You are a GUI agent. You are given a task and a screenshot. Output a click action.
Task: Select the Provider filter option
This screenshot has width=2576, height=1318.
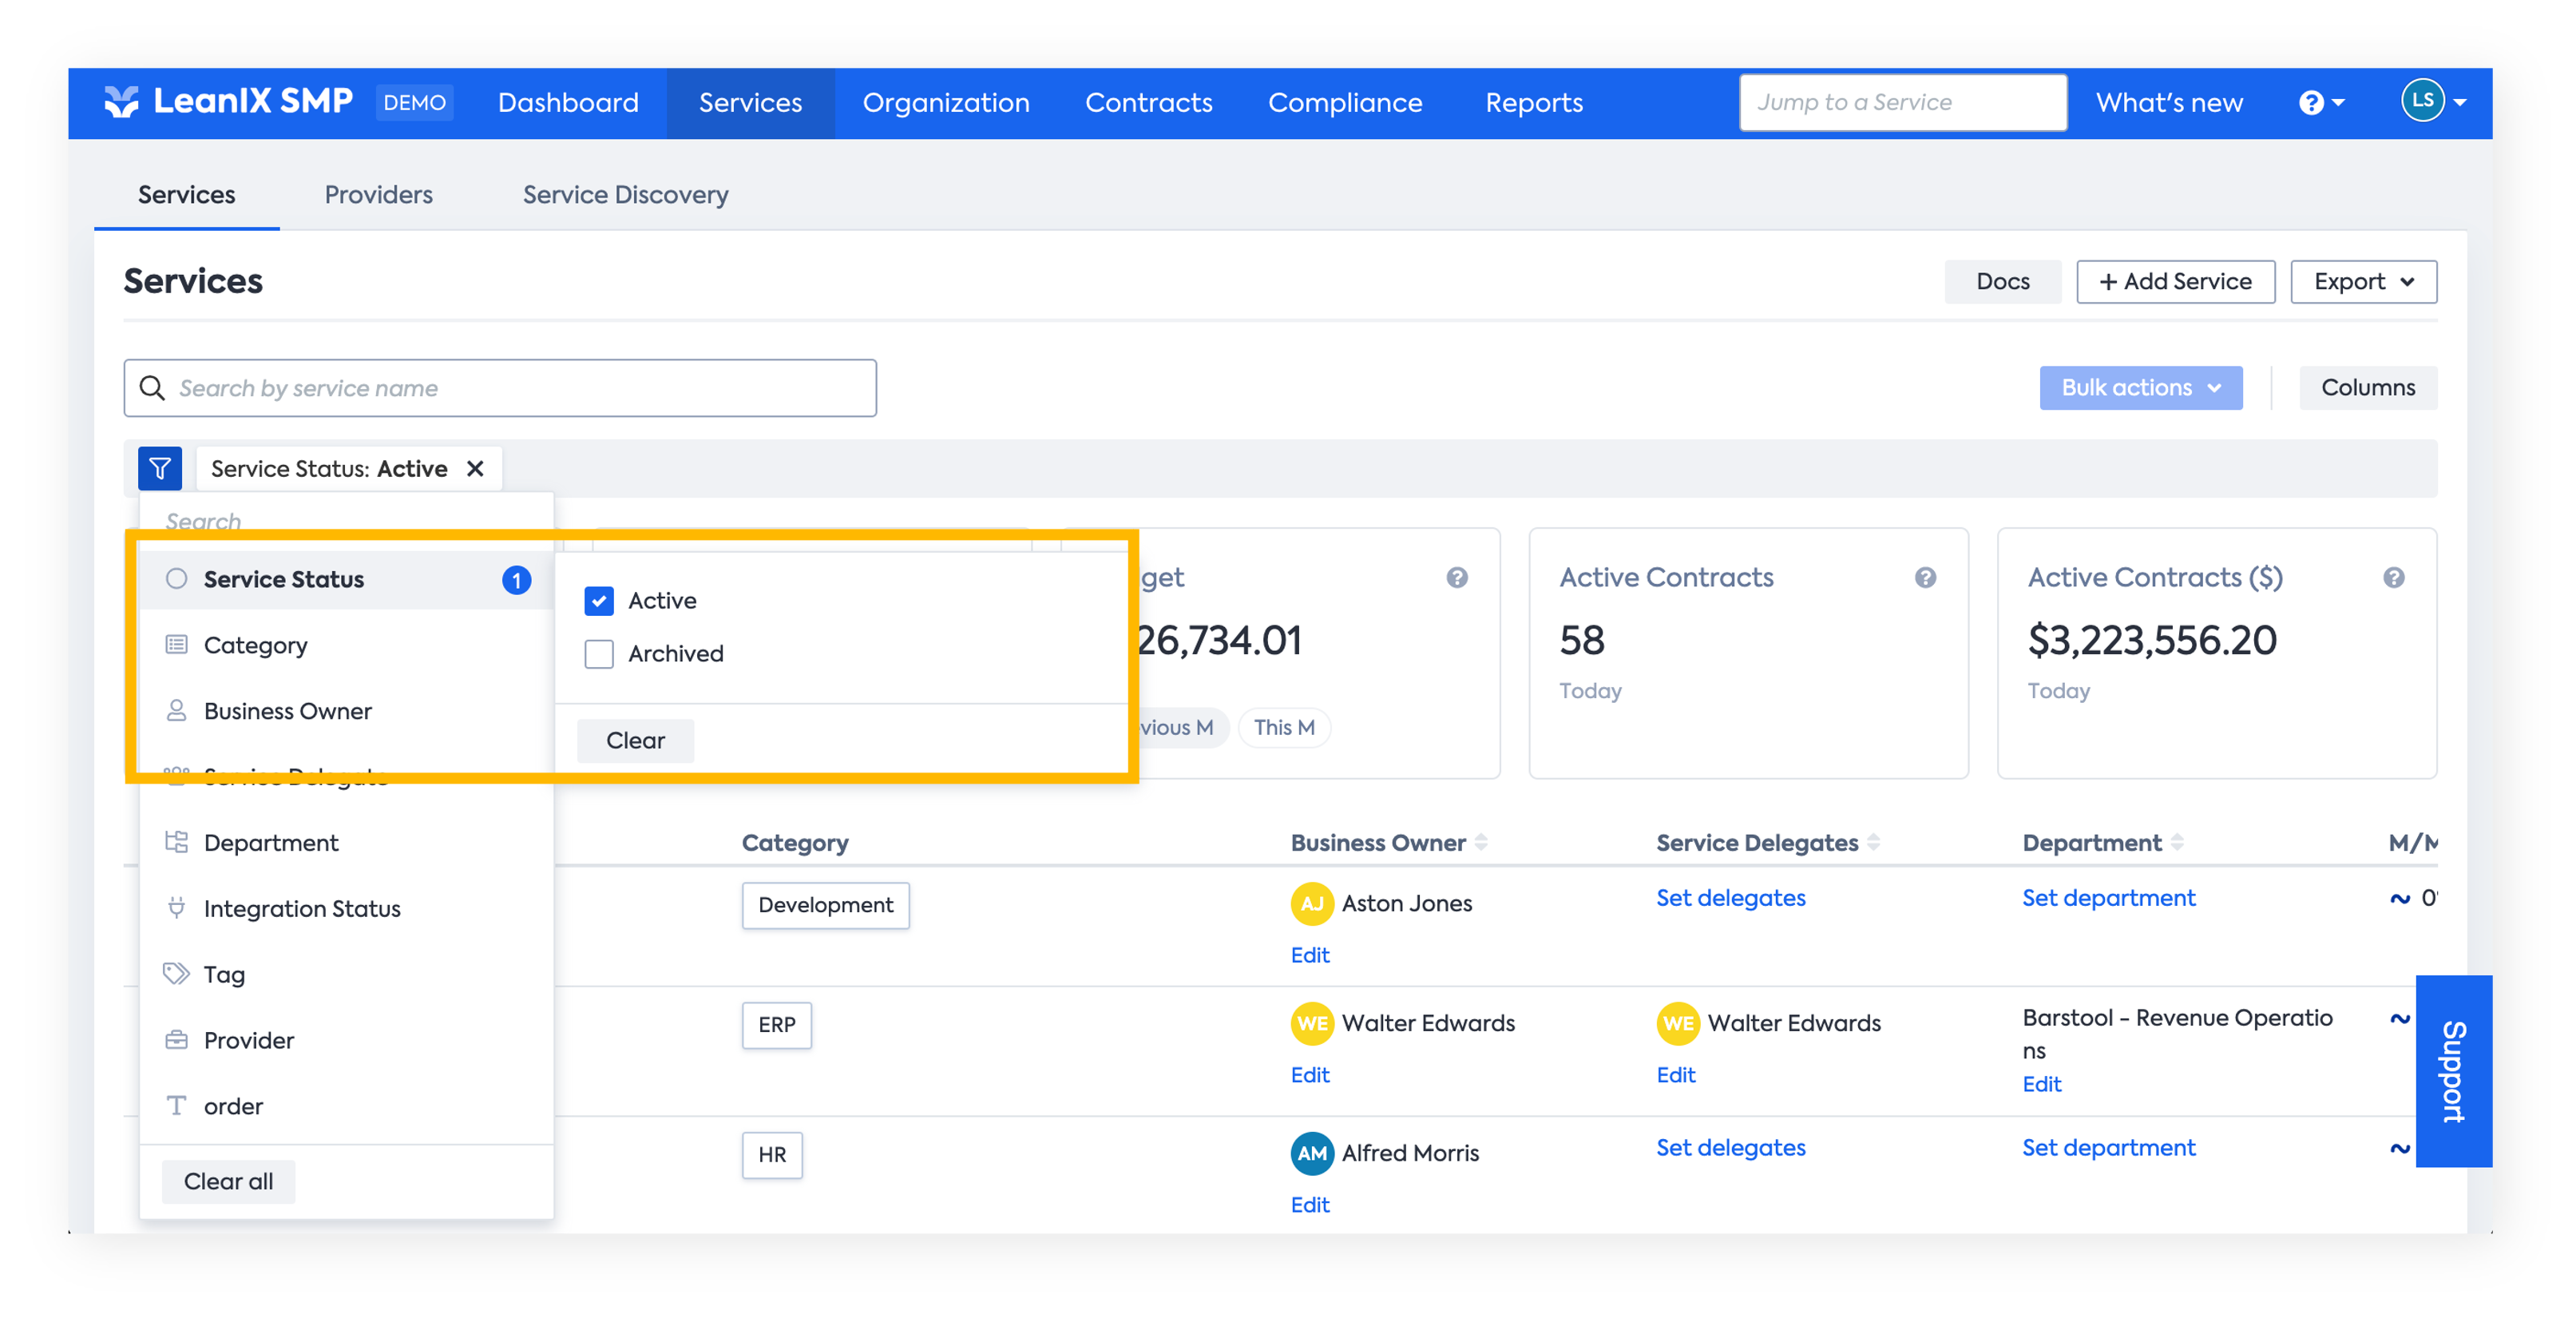point(346,1040)
